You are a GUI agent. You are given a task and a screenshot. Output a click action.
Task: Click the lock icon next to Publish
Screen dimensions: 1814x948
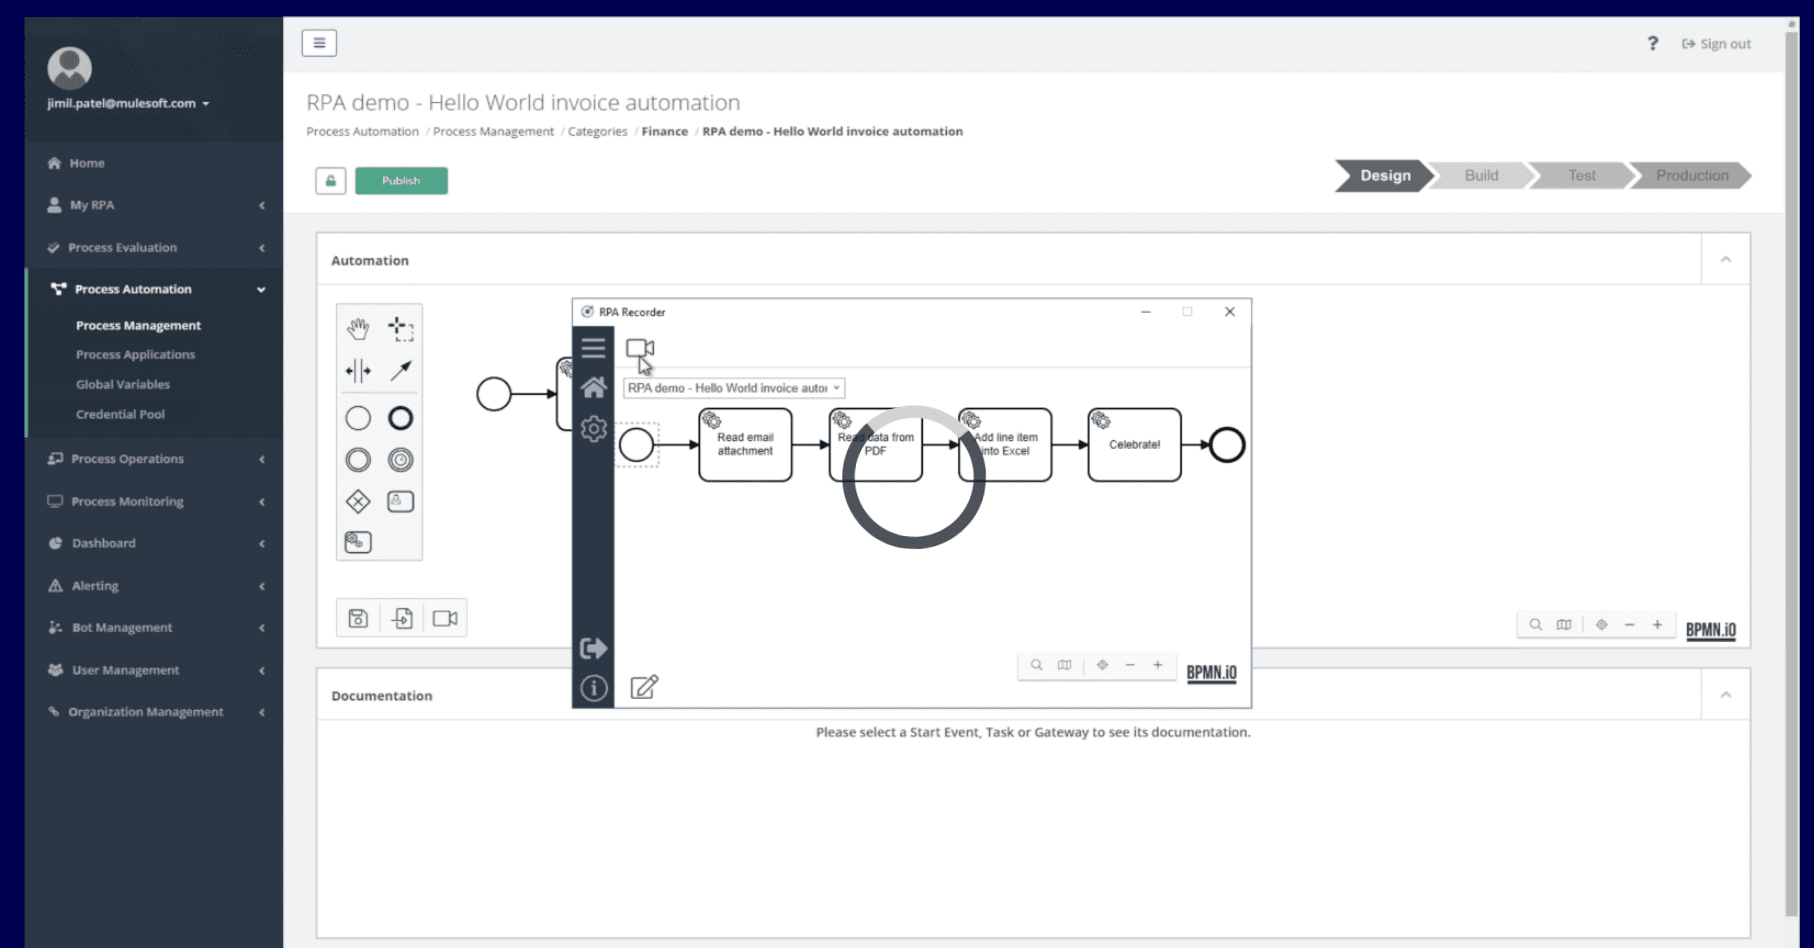pyautogui.click(x=331, y=181)
